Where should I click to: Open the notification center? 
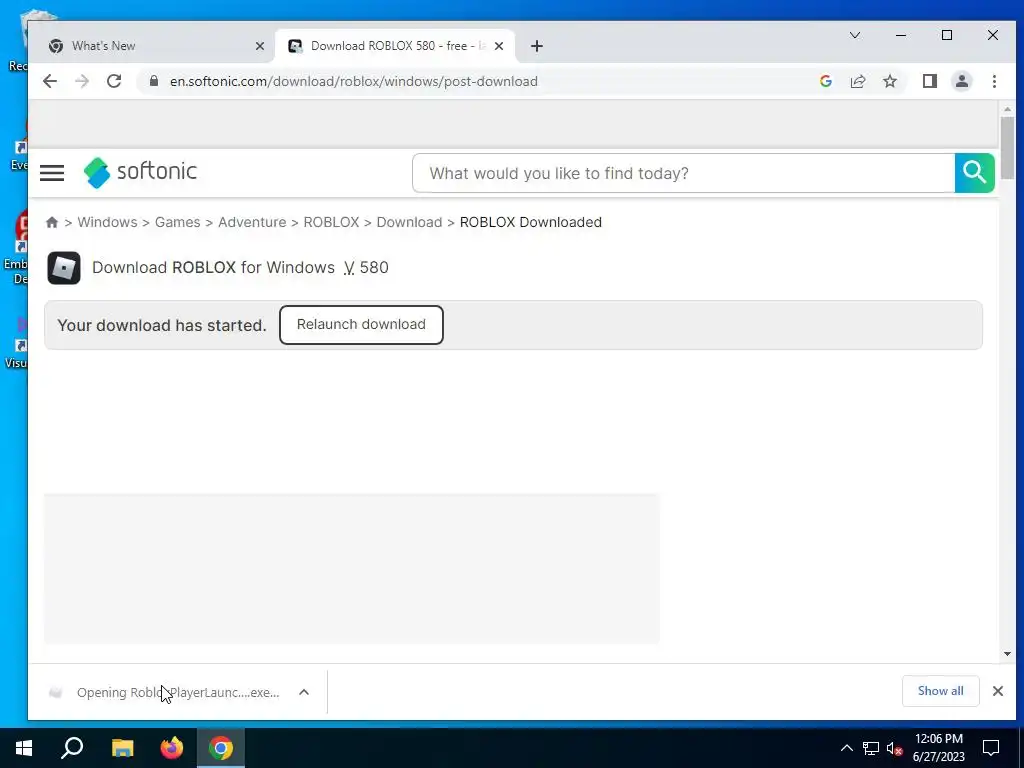tap(991, 748)
